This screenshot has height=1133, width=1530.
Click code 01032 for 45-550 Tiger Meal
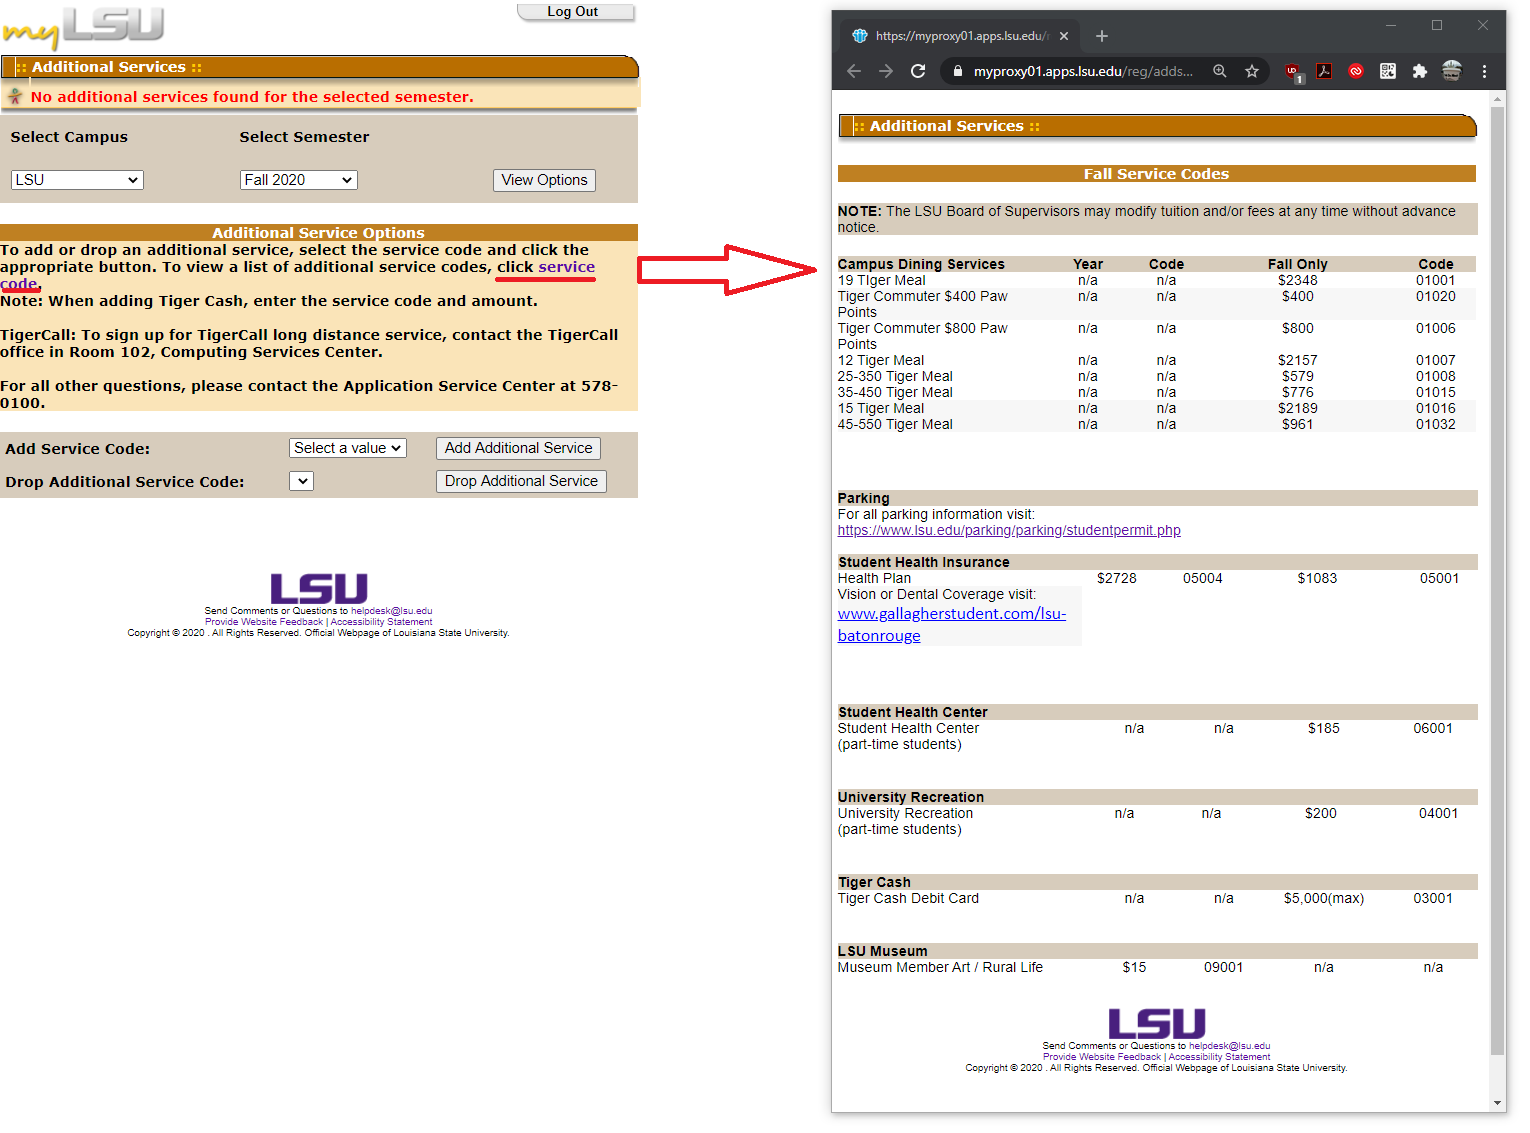1435,424
